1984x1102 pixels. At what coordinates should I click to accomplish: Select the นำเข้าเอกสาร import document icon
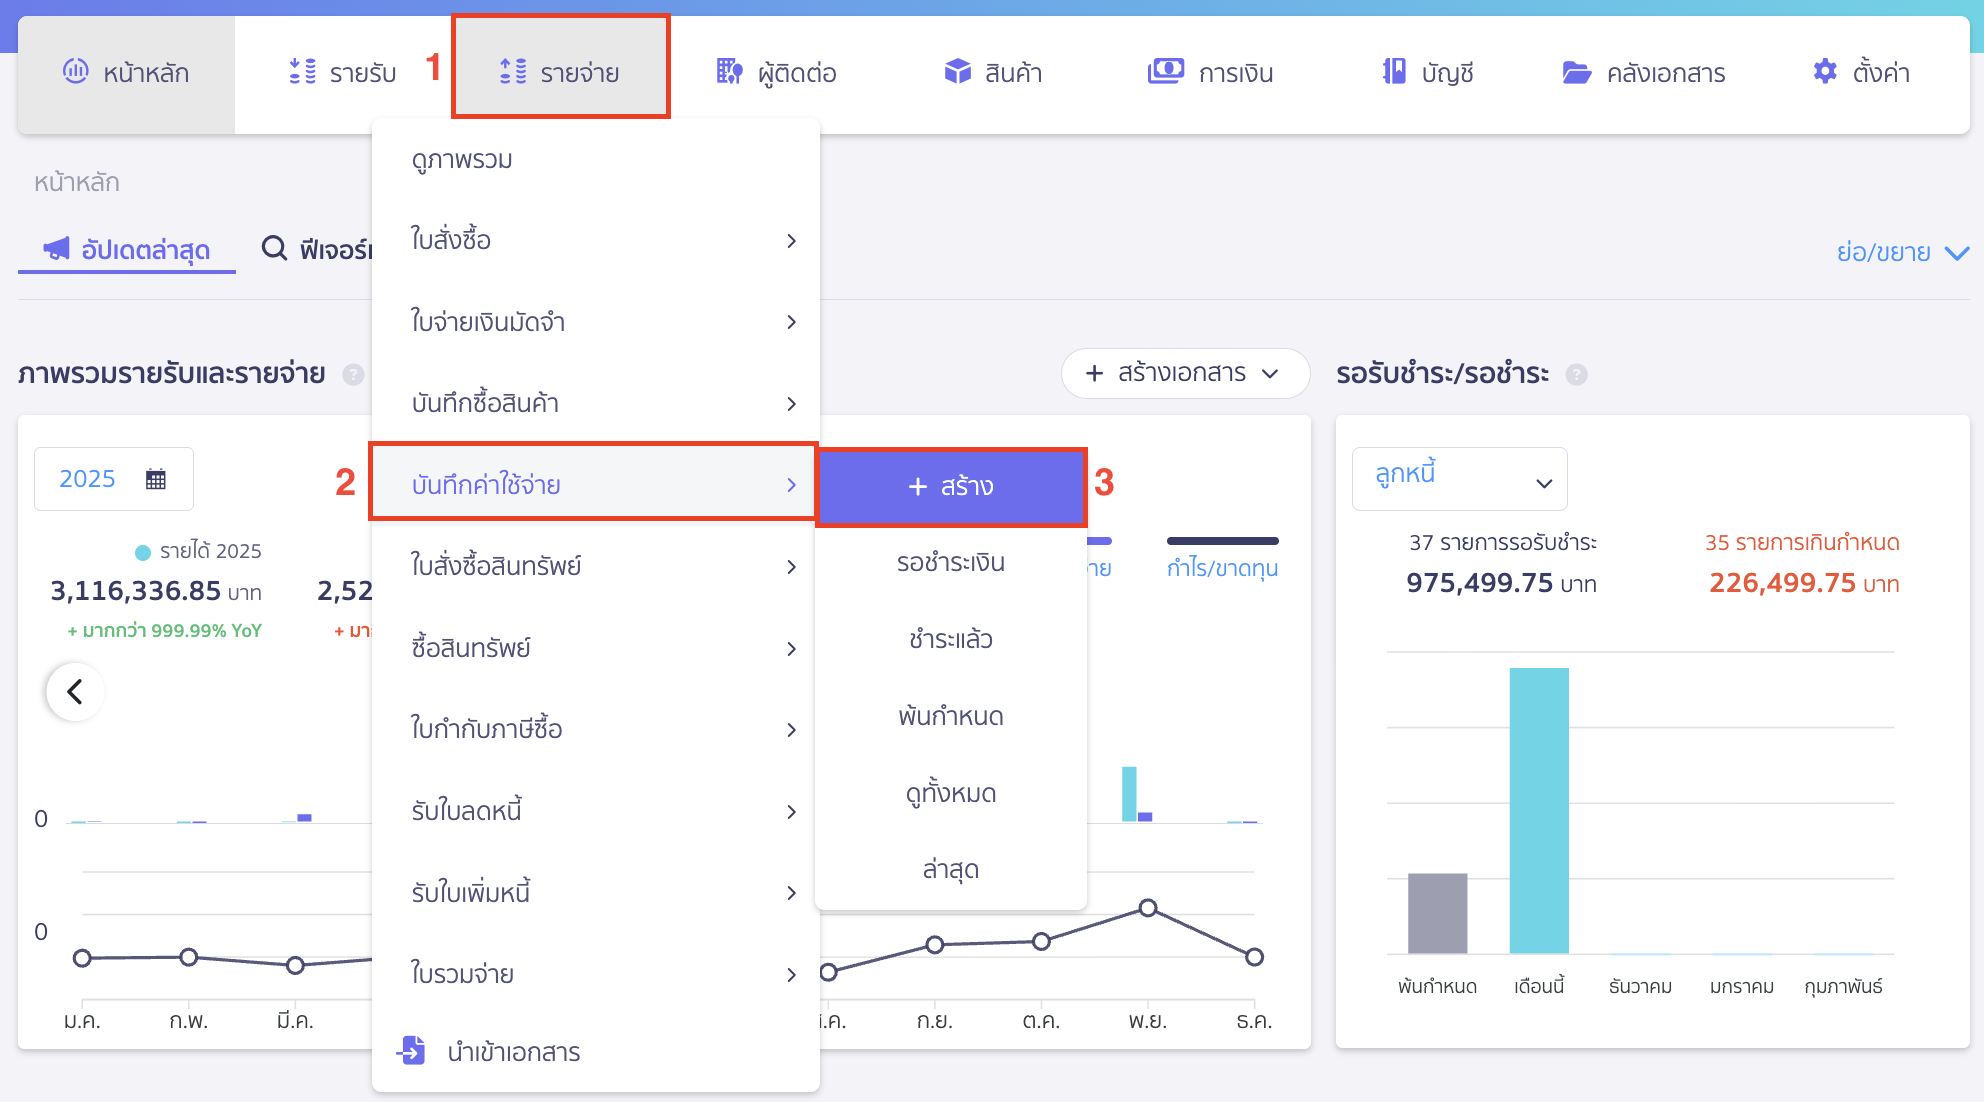pos(410,1051)
